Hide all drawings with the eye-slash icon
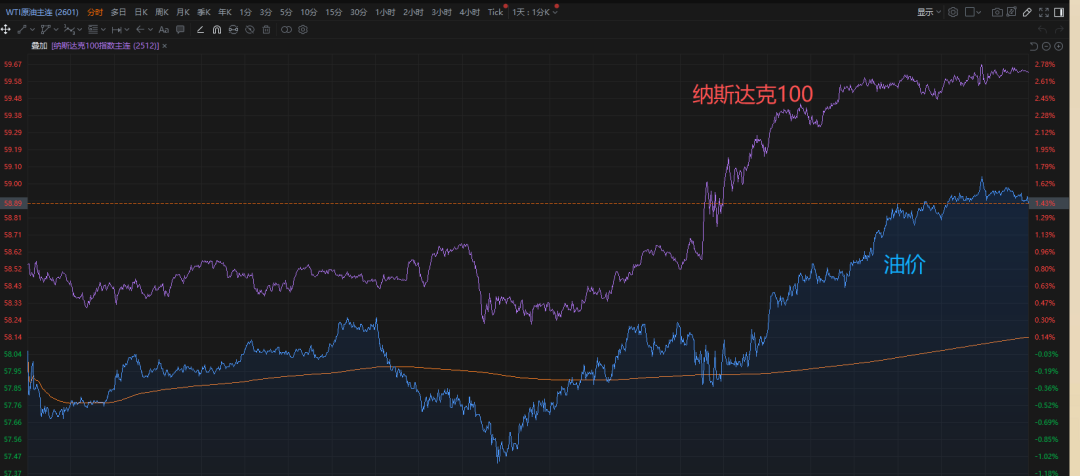This screenshot has height=476, width=1080. click(250, 30)
